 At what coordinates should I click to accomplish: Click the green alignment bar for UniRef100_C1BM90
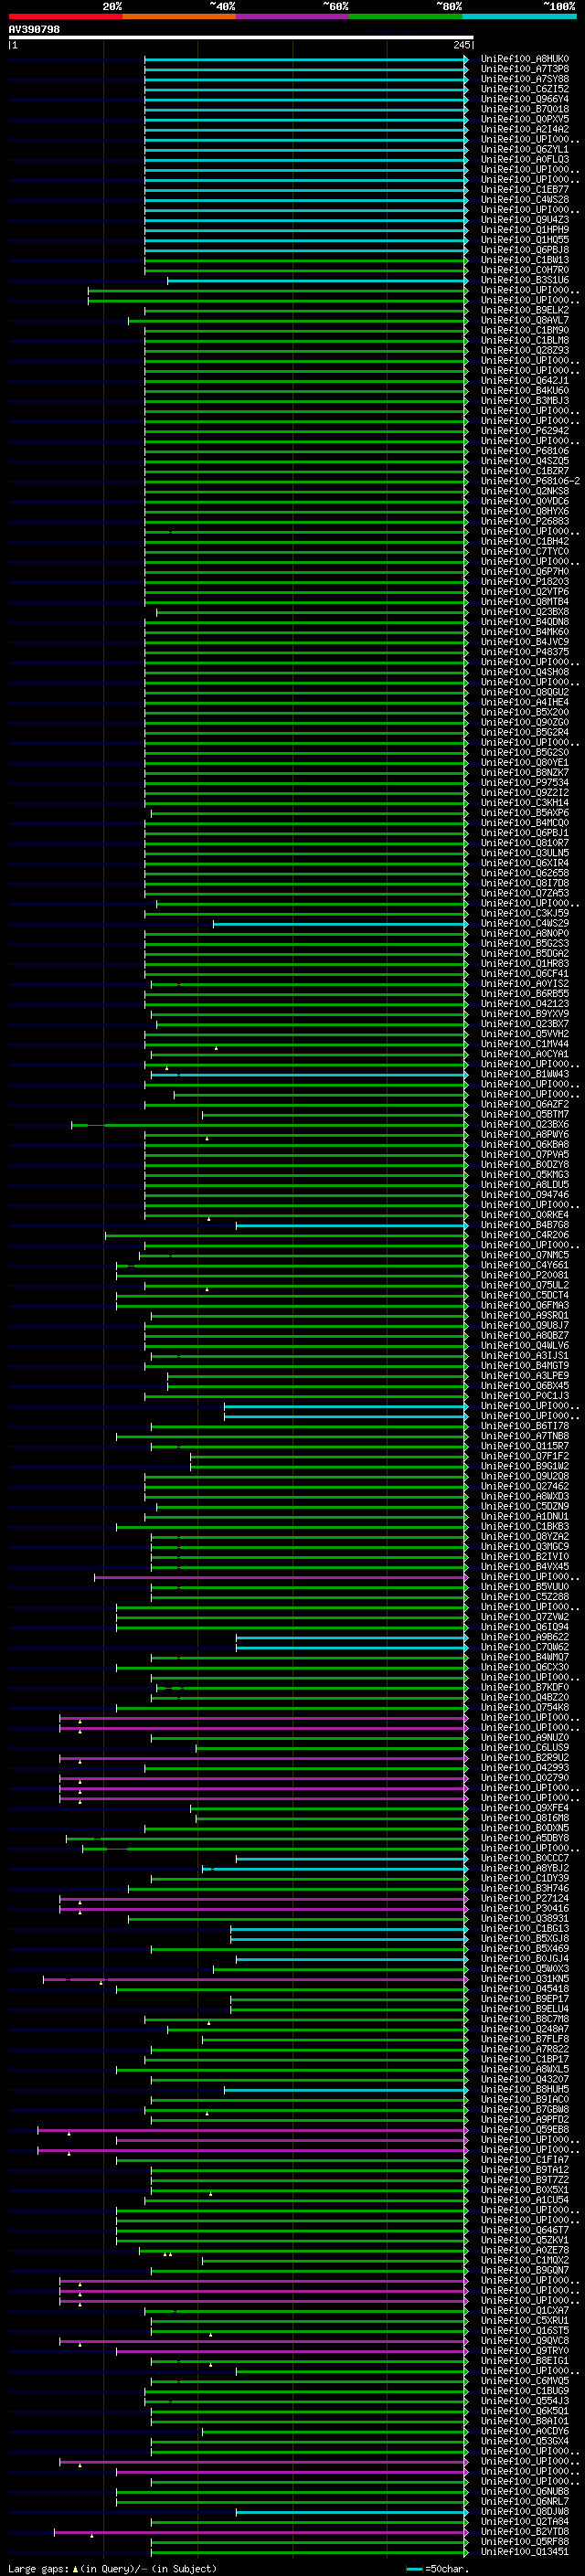click(306, 330)
